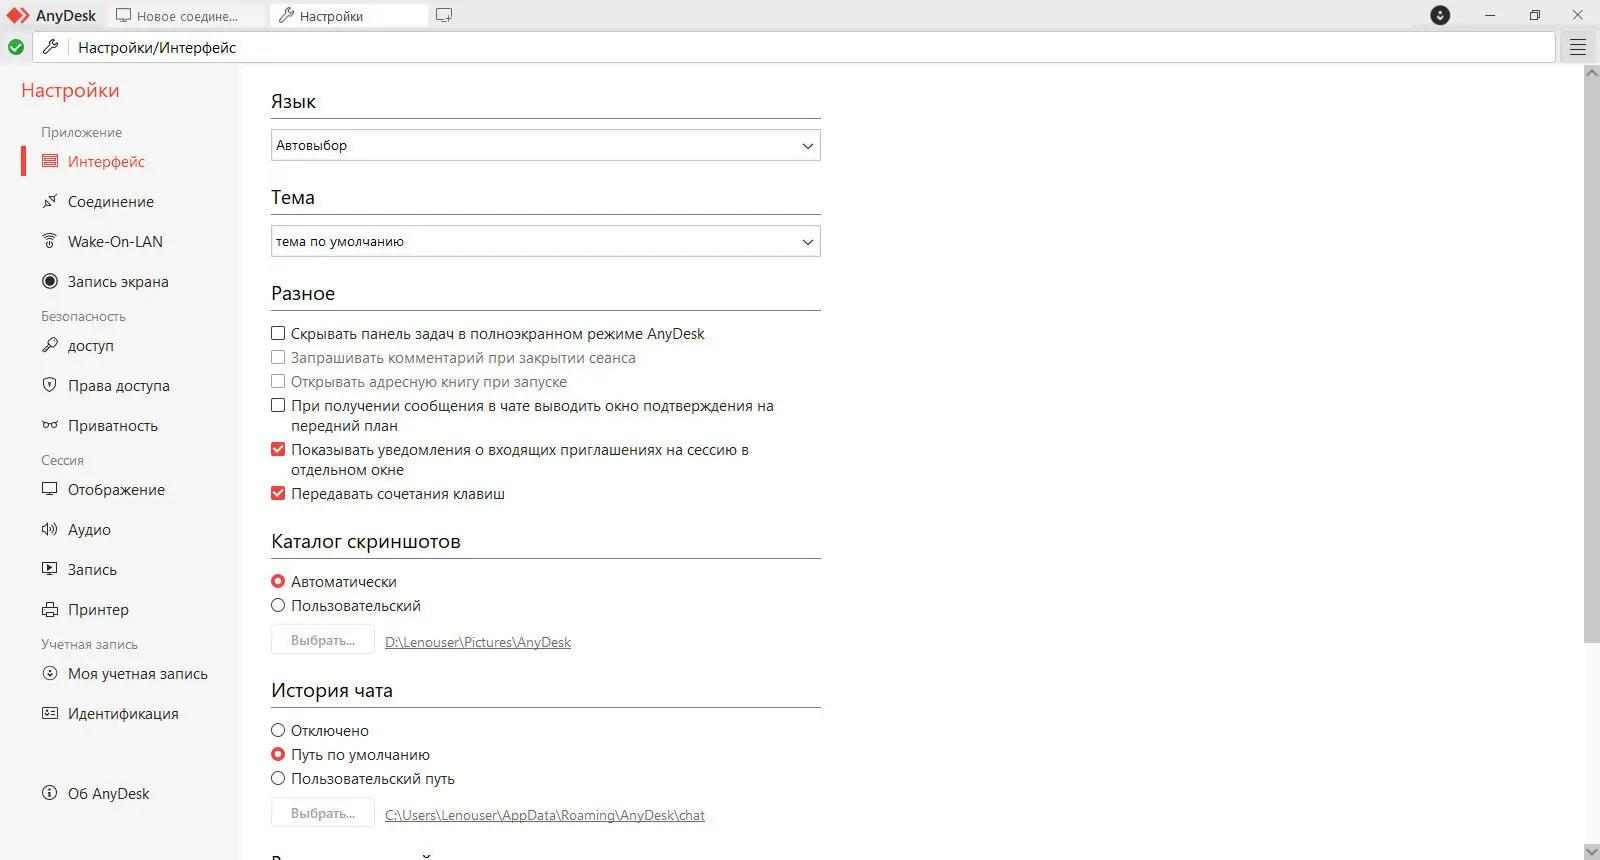Click the key icon beside доступ
The image size is (1600, 860).
[x=50, y=345]
